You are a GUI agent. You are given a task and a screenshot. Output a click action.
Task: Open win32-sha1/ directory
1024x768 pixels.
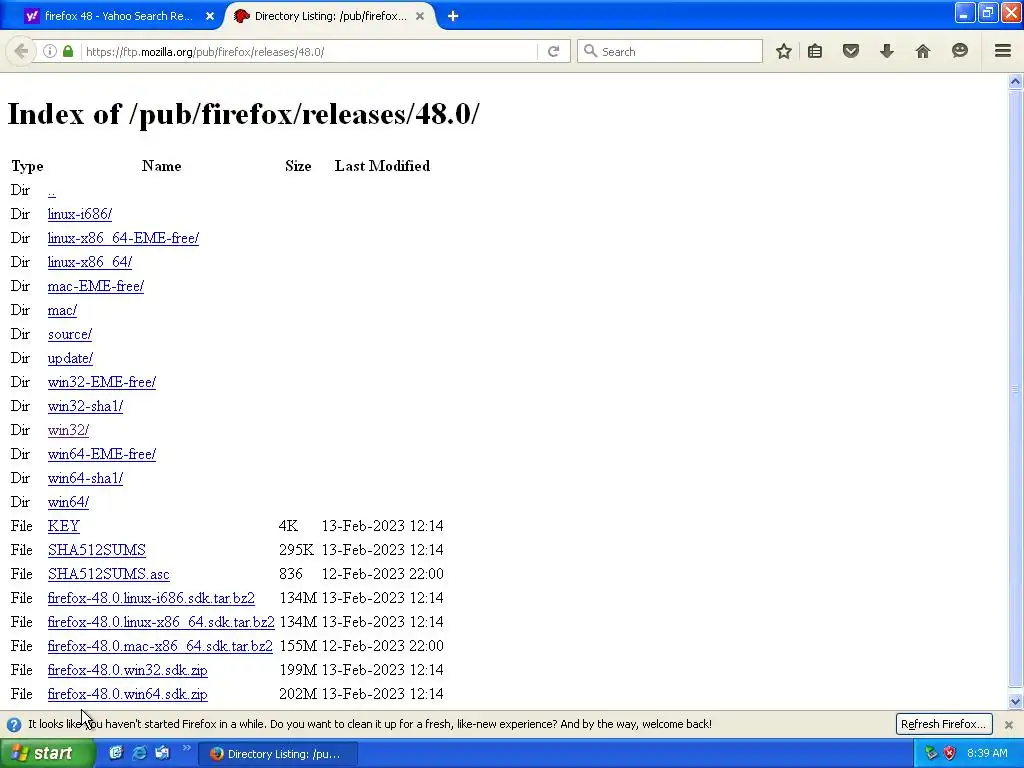pyautogui.click(x=86, y=406)
